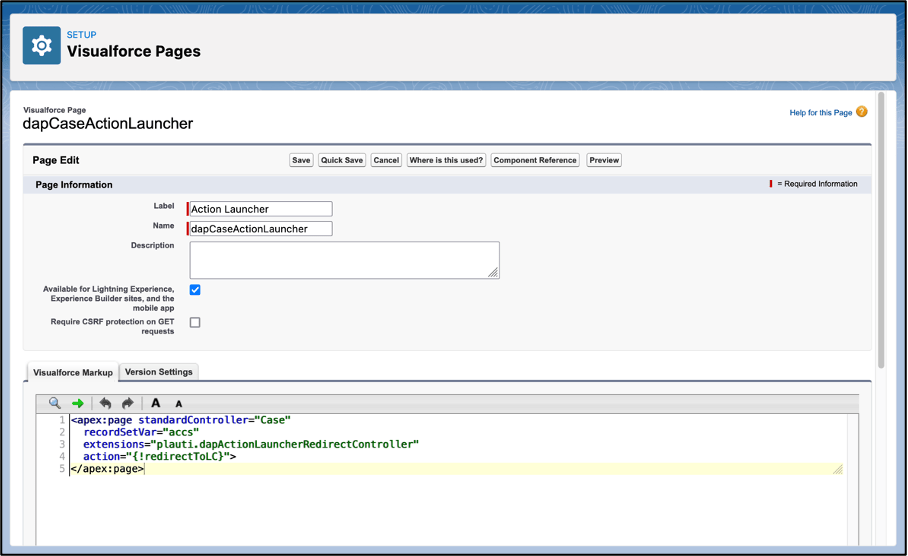Click the dapCaseActionLauncher page title

pyautogui.click(x=108, y=123)
